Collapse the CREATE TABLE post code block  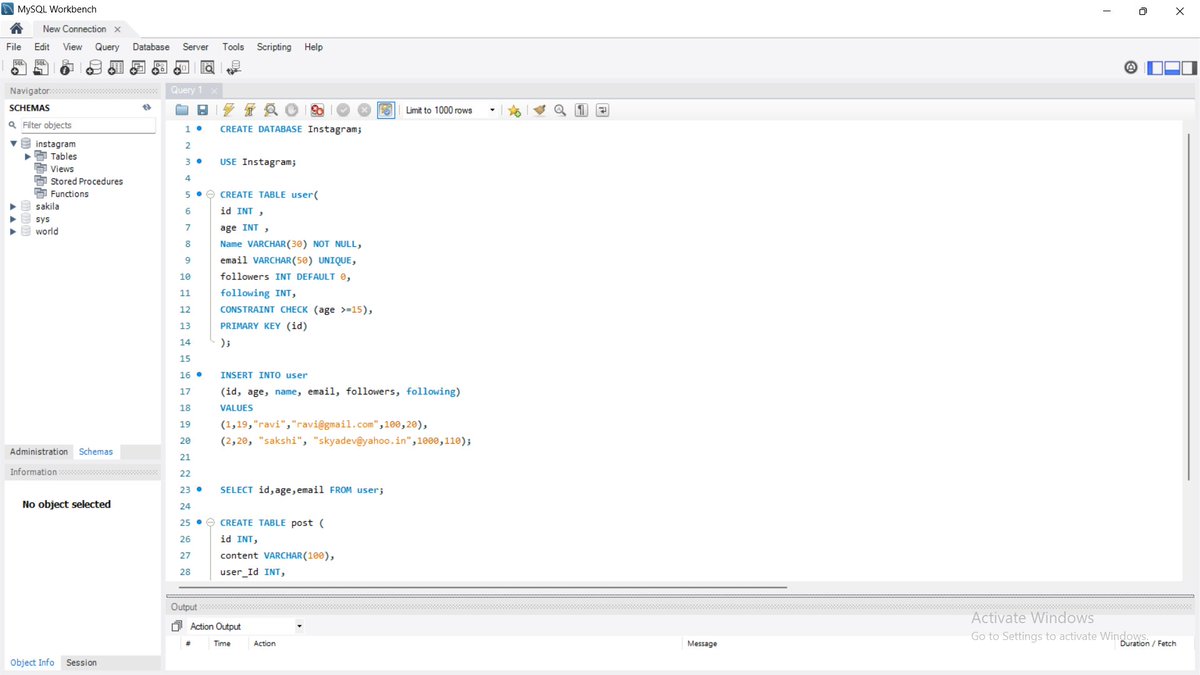(210, 523)
